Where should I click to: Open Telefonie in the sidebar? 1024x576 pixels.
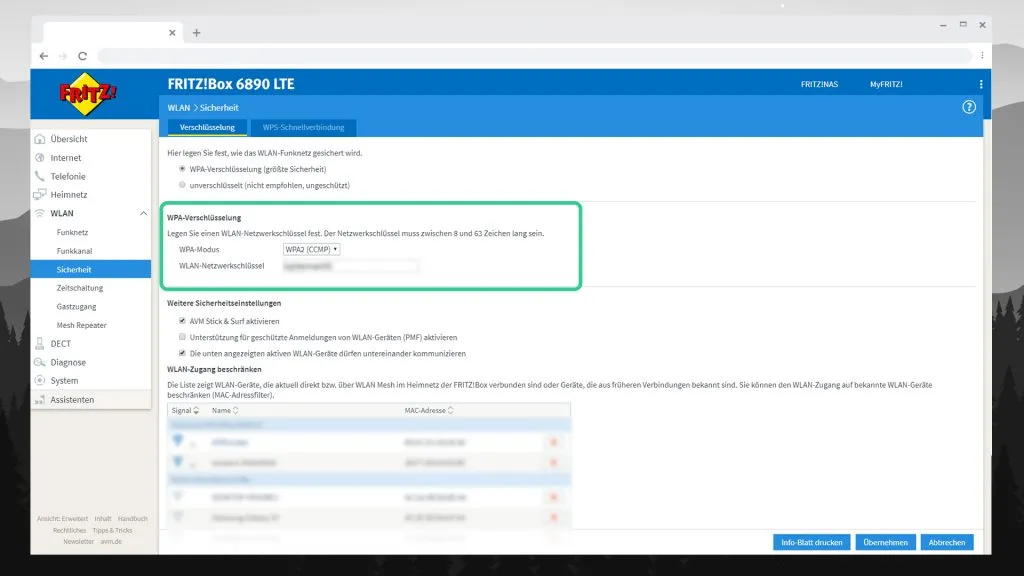tap(68, 176)
